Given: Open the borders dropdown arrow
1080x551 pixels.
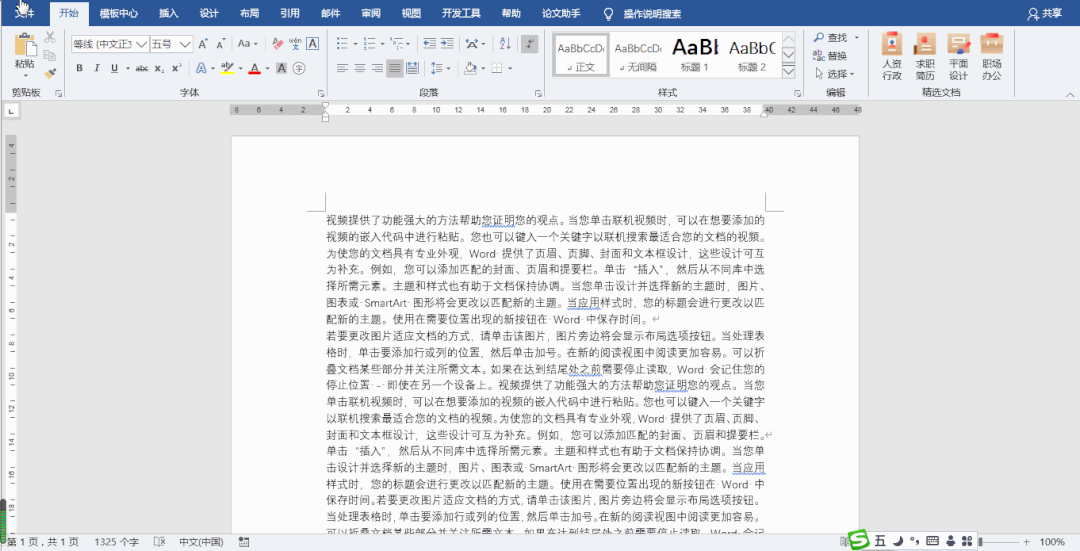Looking at the screenshot, I should click(510, 68).
